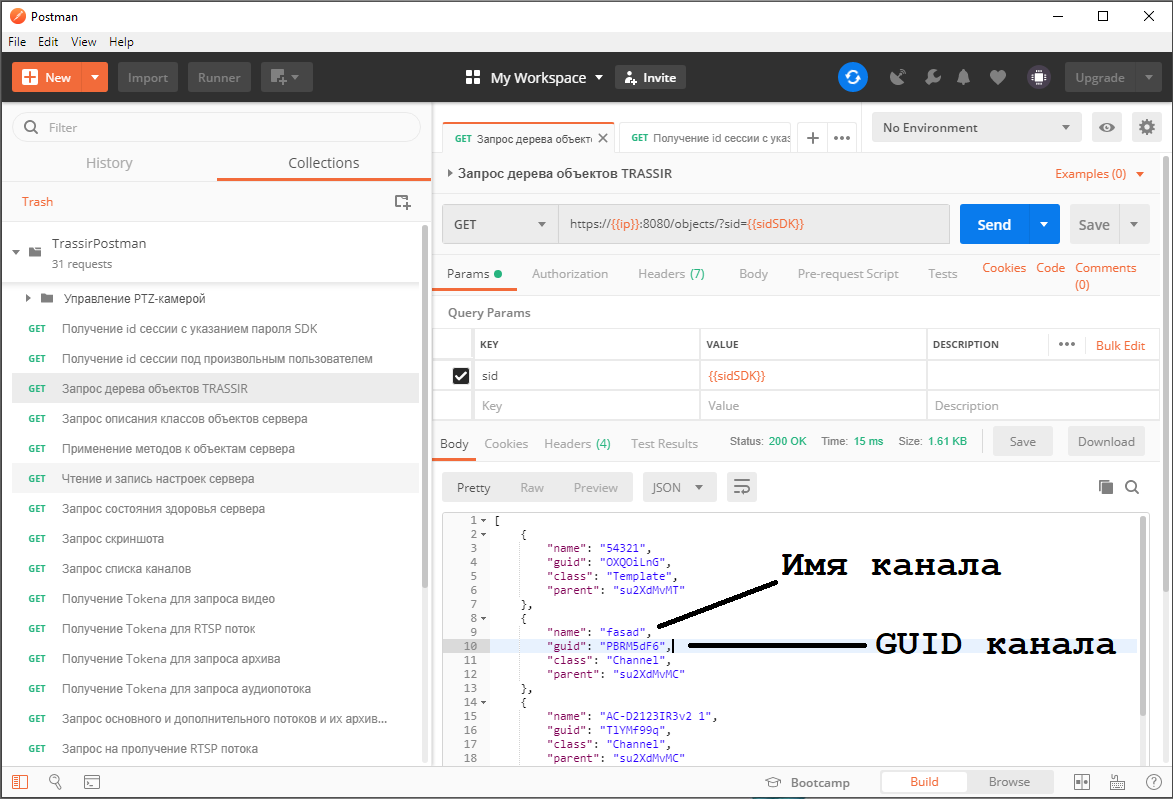Click the heart icon in header
Screen dimensions: 1173x799
pyautogui.click(x=997, y=77)
